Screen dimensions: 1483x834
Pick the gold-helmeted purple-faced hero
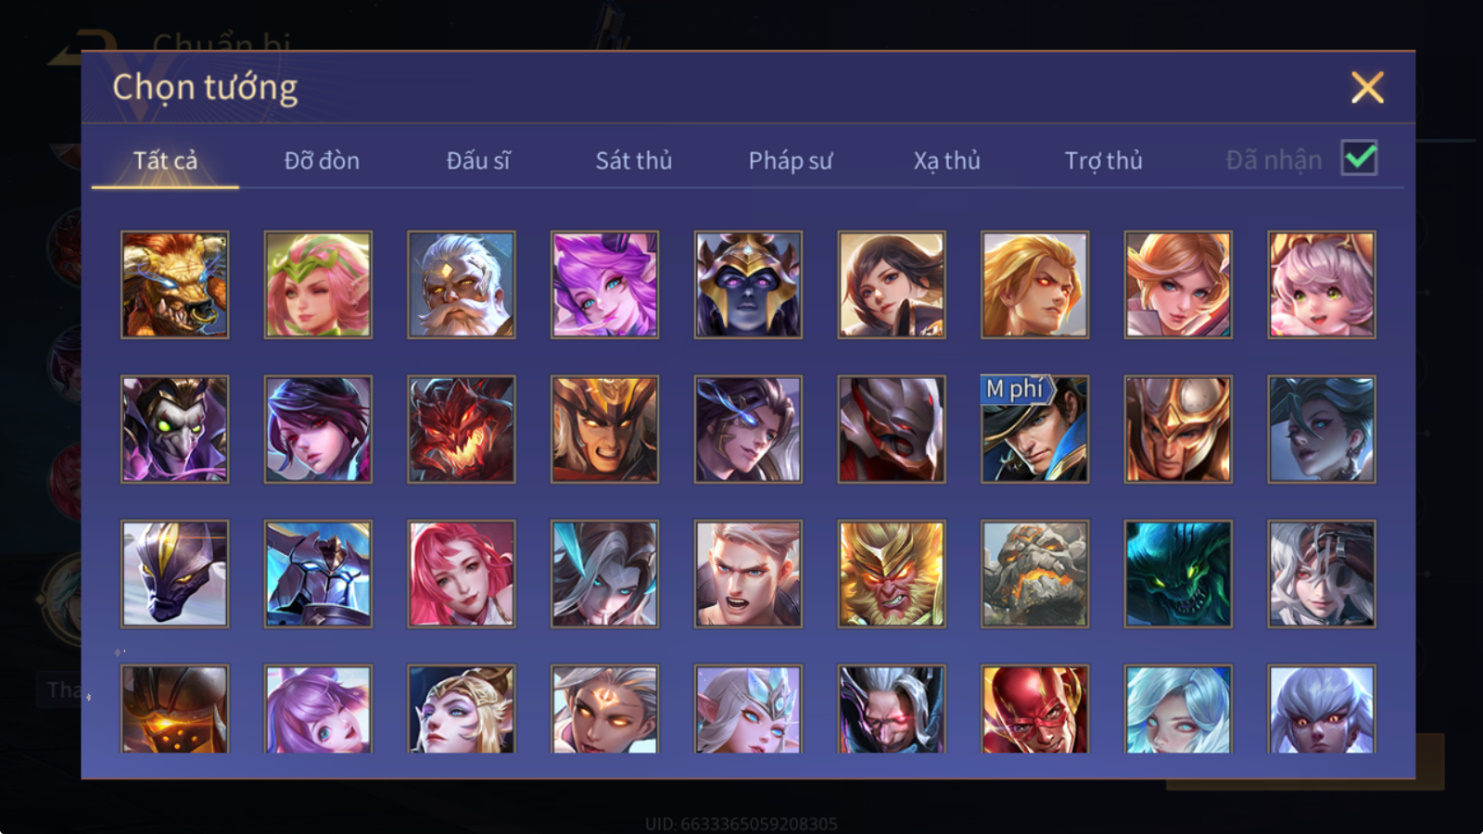748,285
